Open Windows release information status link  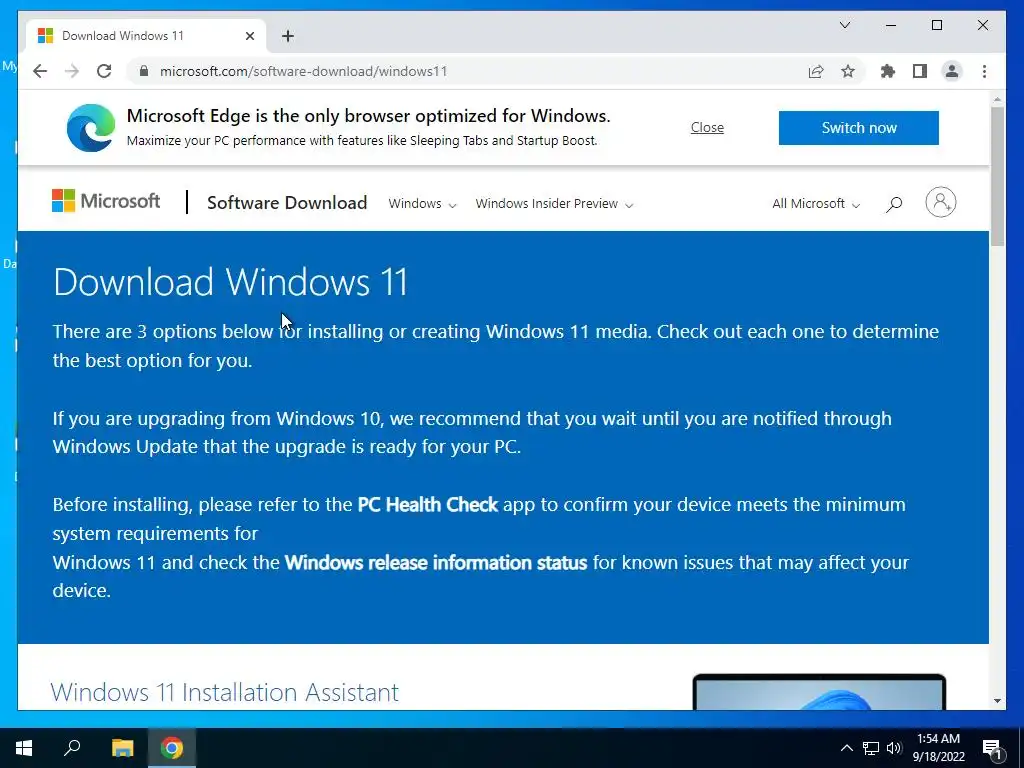(436, 562)
